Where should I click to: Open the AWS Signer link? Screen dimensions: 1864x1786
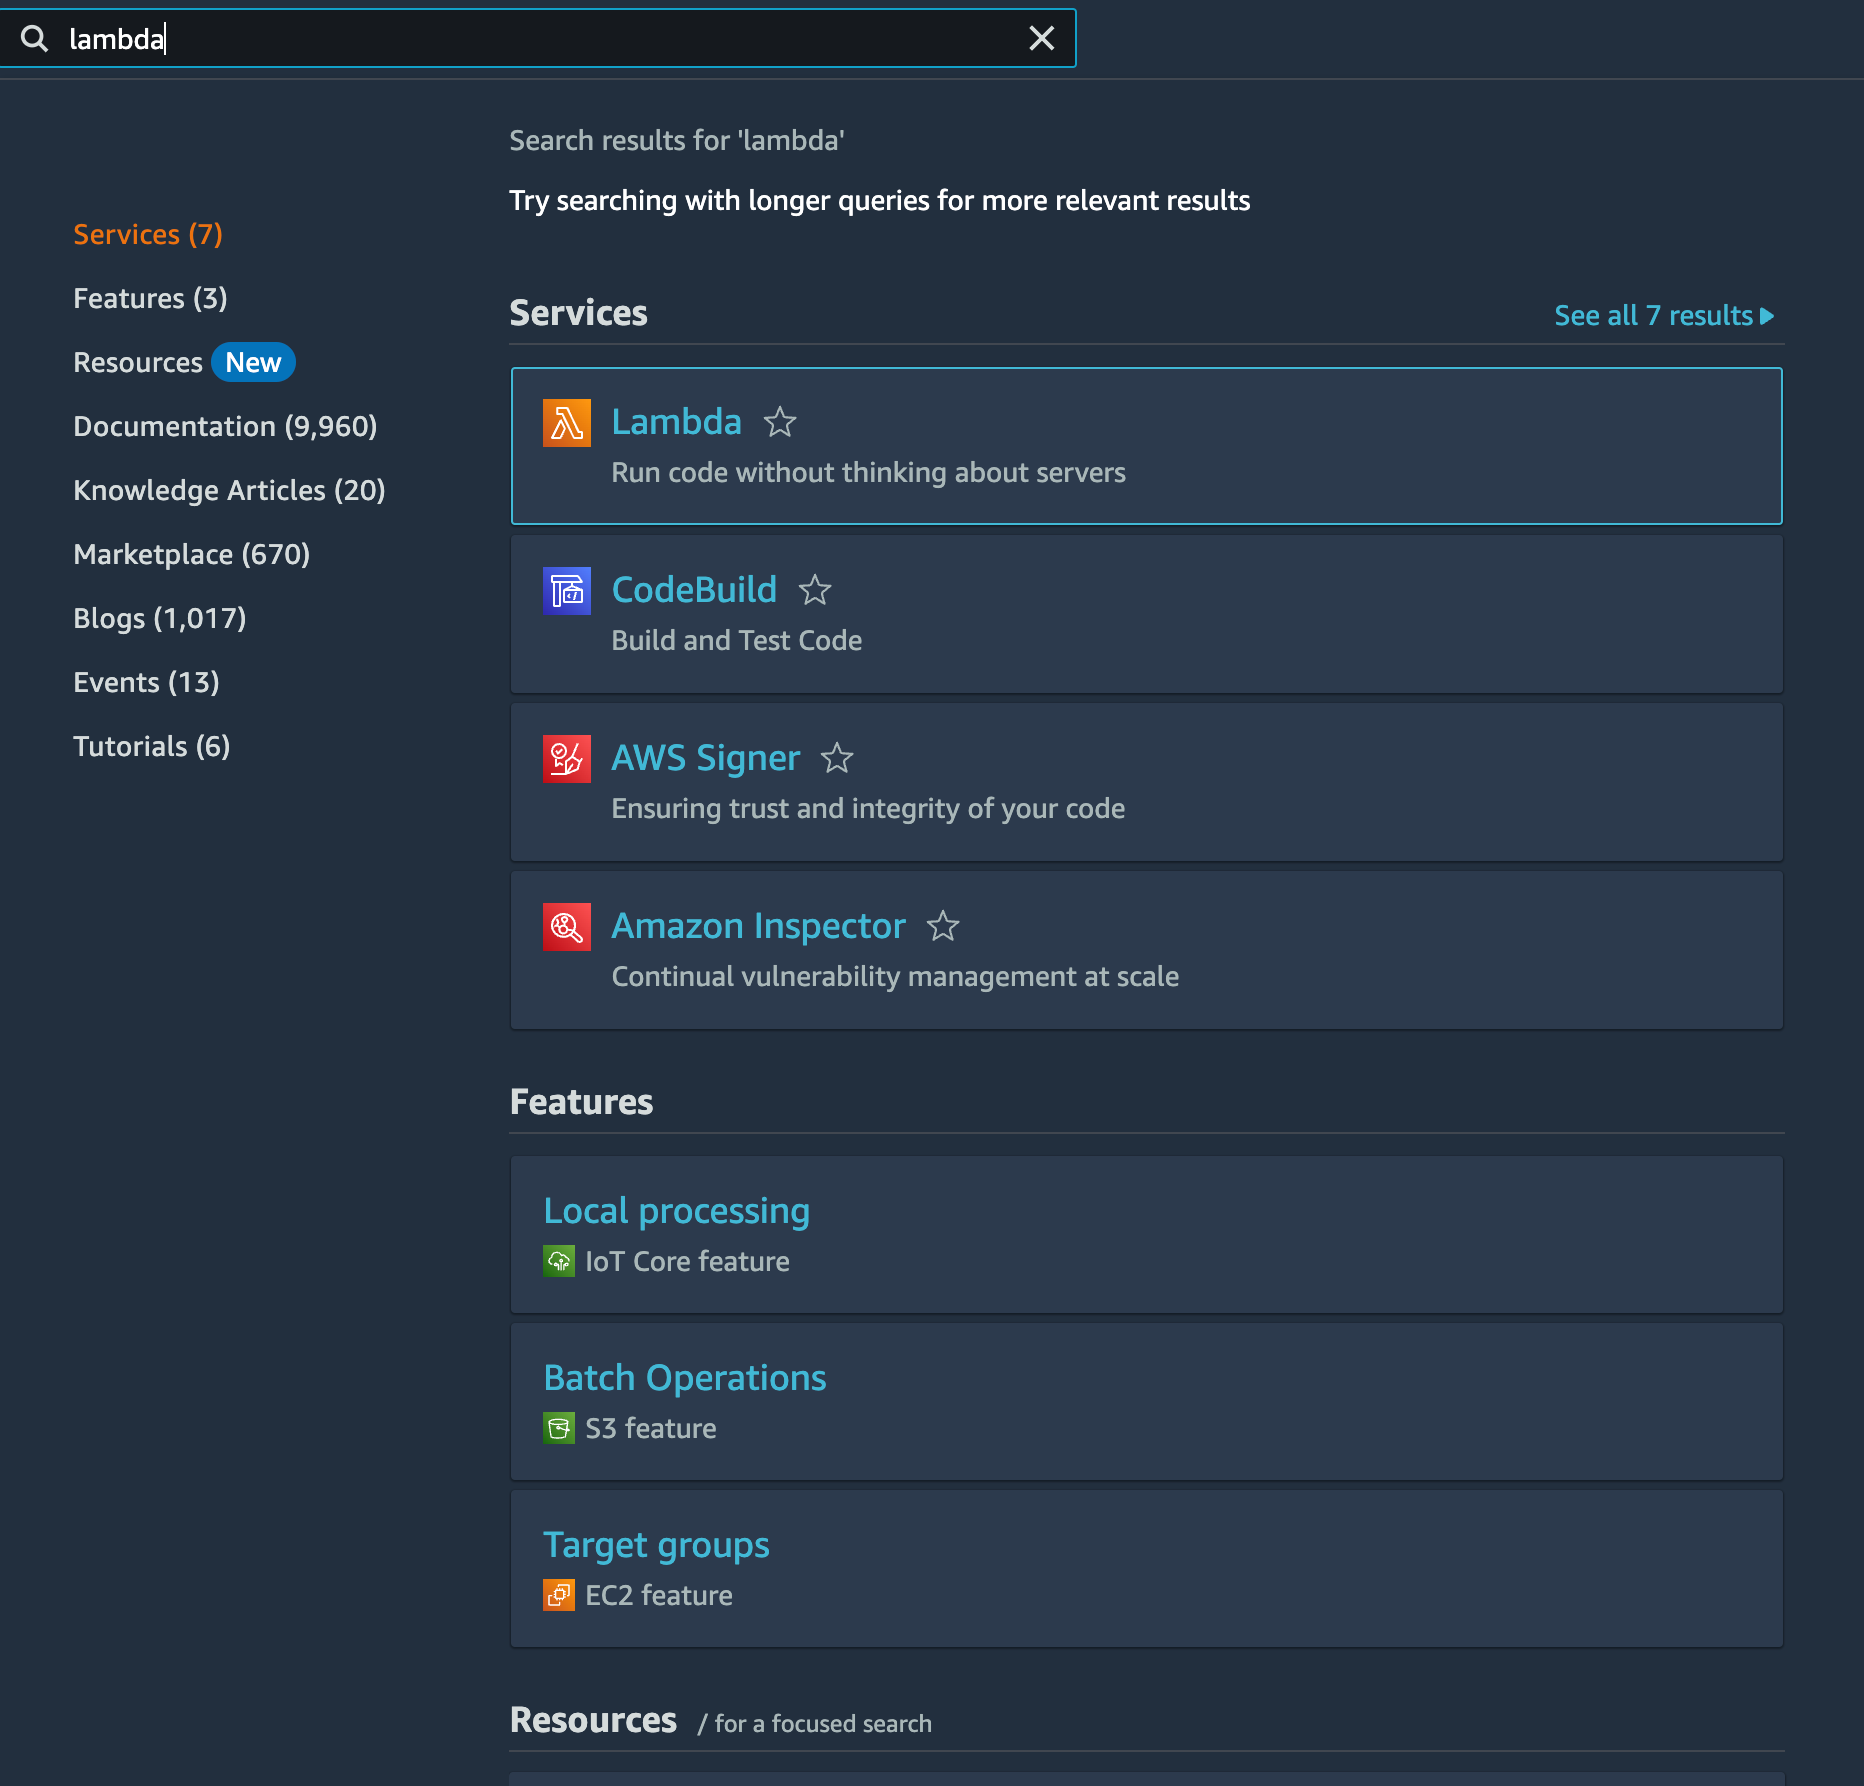[706, 758]
